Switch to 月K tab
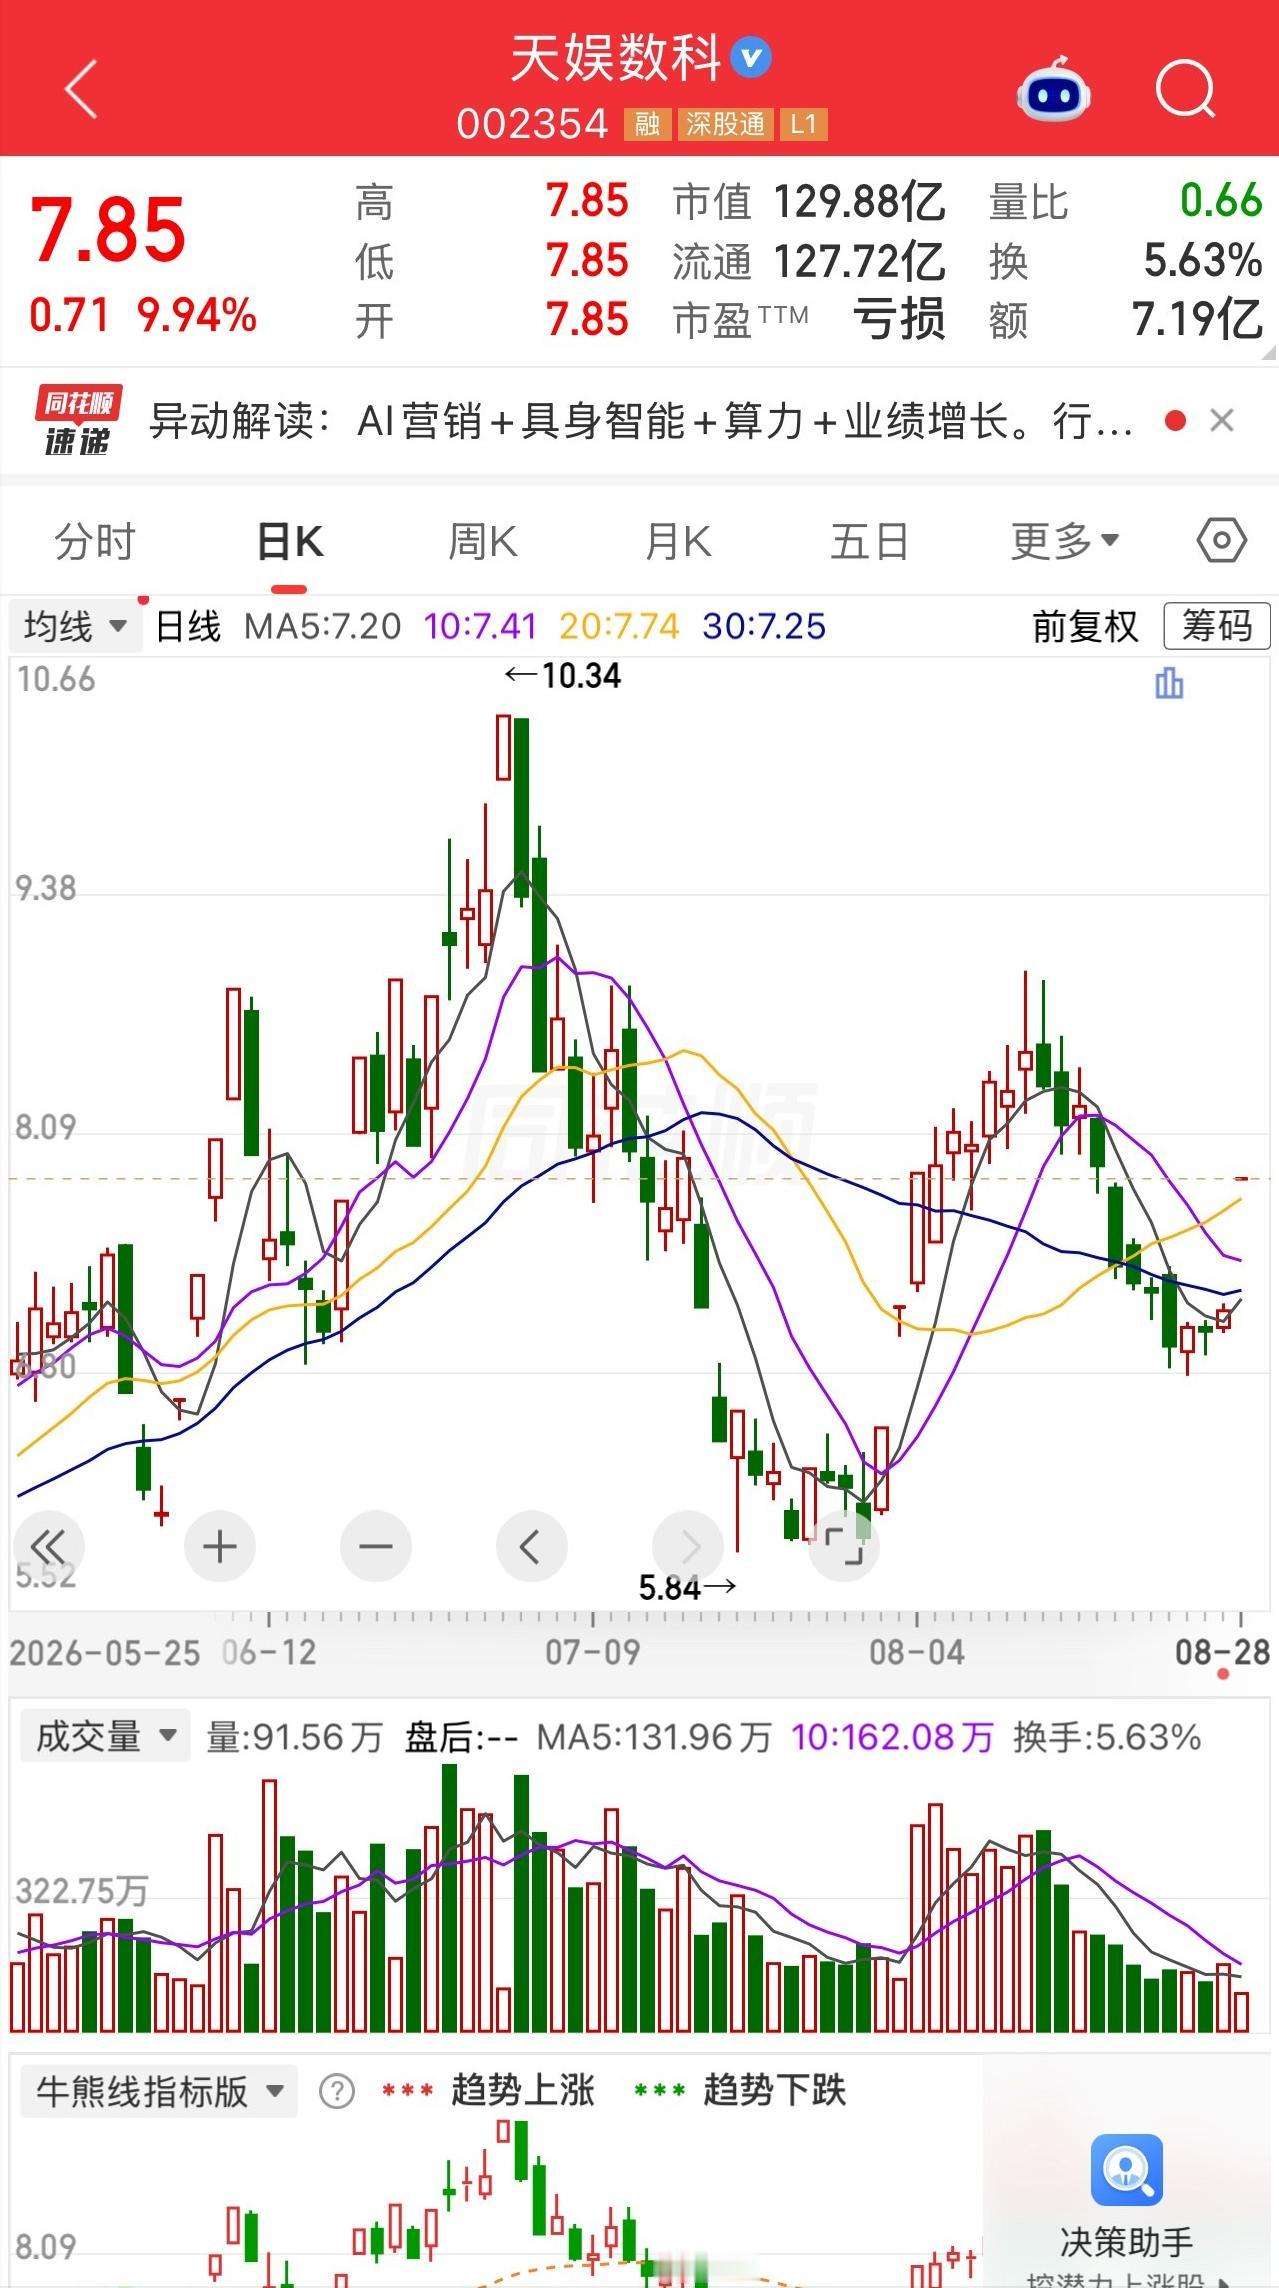Screen dimensions: 1279x2288 coord(678,542)
